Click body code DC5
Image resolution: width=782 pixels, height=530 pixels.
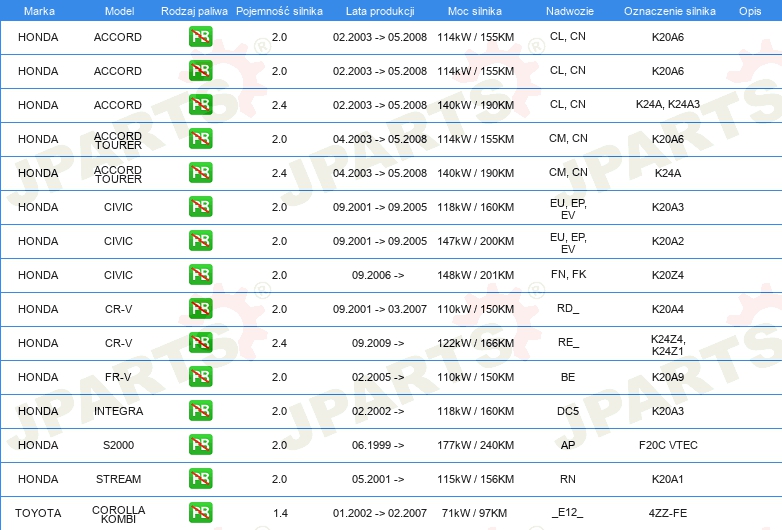coord(568,411)
